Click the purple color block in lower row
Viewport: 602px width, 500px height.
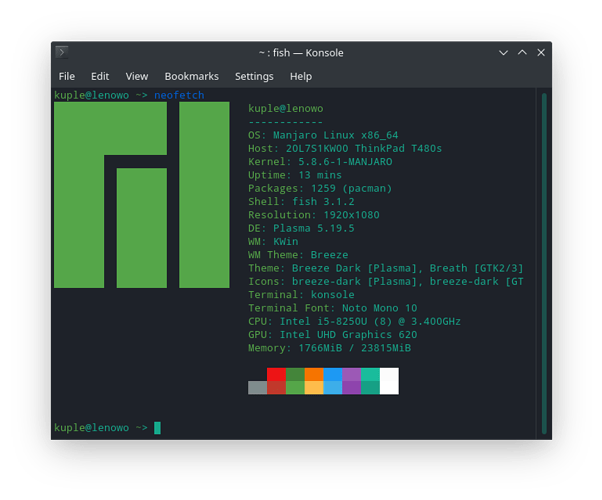click(351, 387)
